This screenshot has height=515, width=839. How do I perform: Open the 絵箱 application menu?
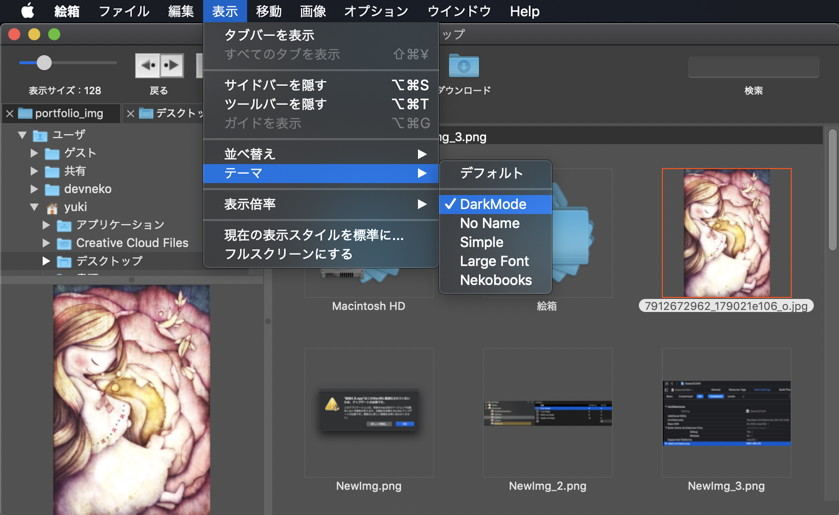coord(67,11)
